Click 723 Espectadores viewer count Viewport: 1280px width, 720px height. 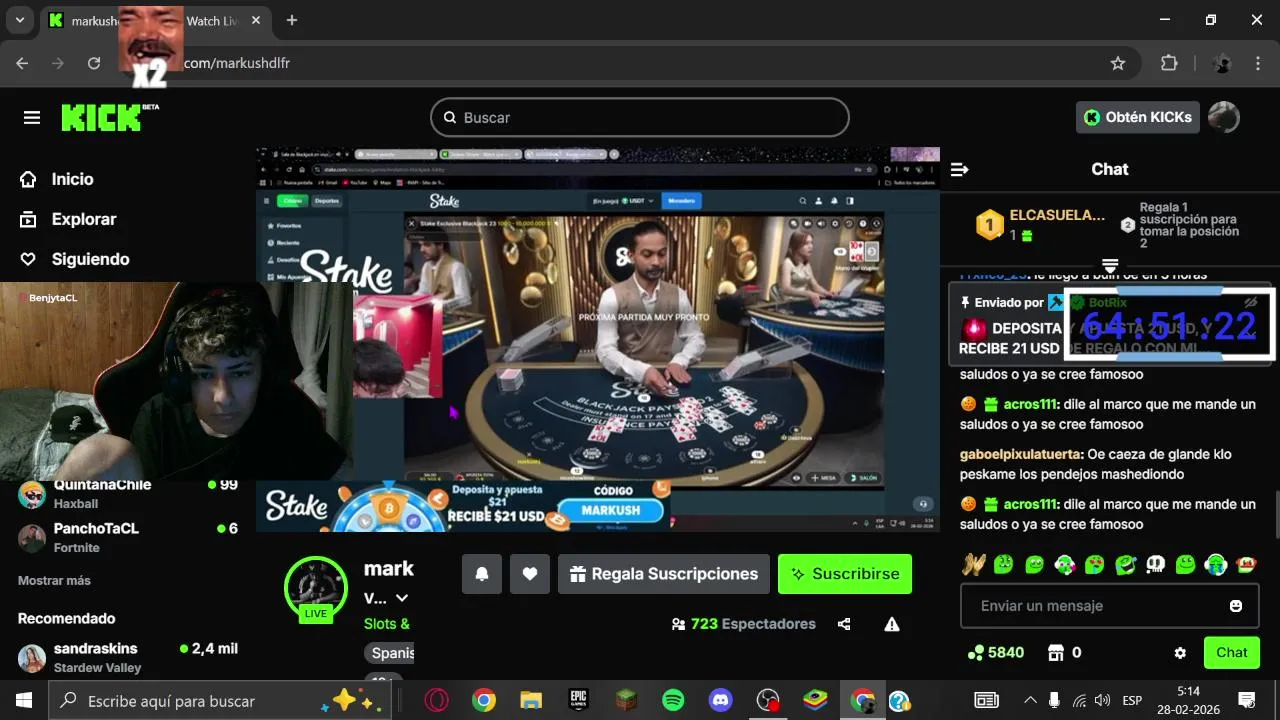click(745, 624)
